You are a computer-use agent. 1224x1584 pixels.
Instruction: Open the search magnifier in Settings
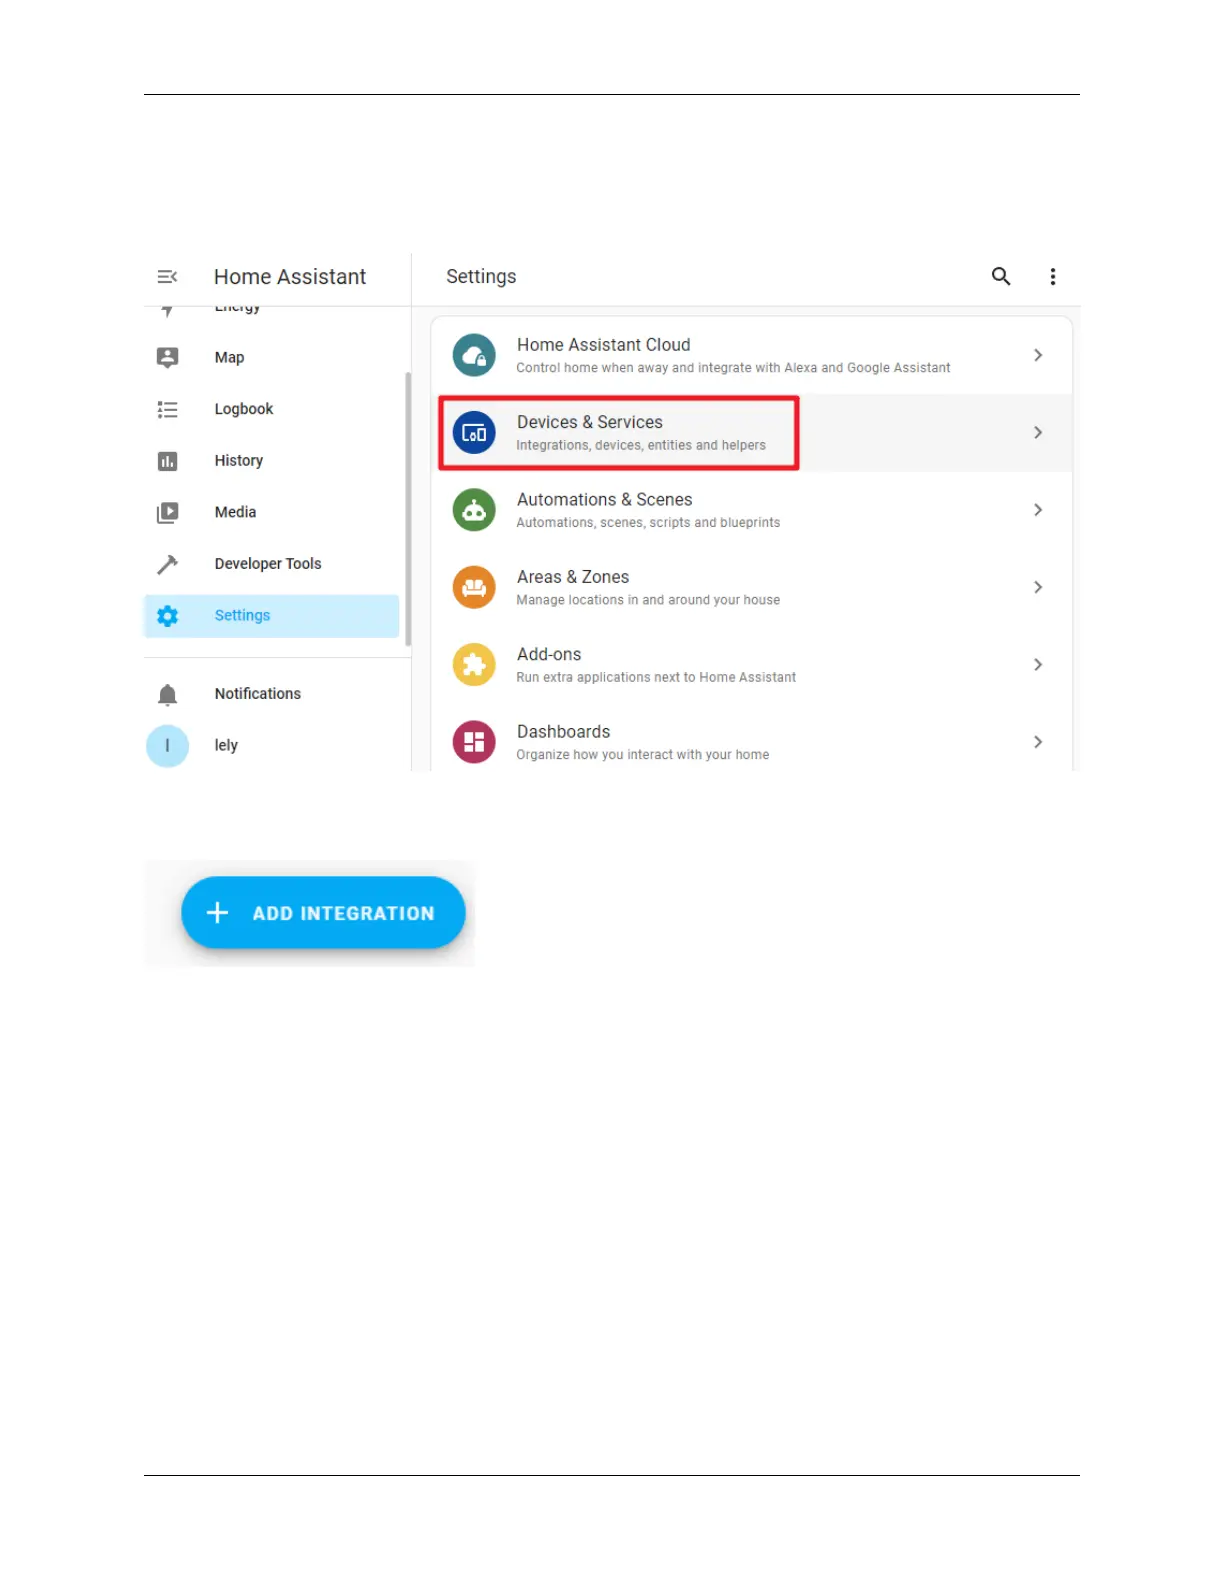(1000, 276)
